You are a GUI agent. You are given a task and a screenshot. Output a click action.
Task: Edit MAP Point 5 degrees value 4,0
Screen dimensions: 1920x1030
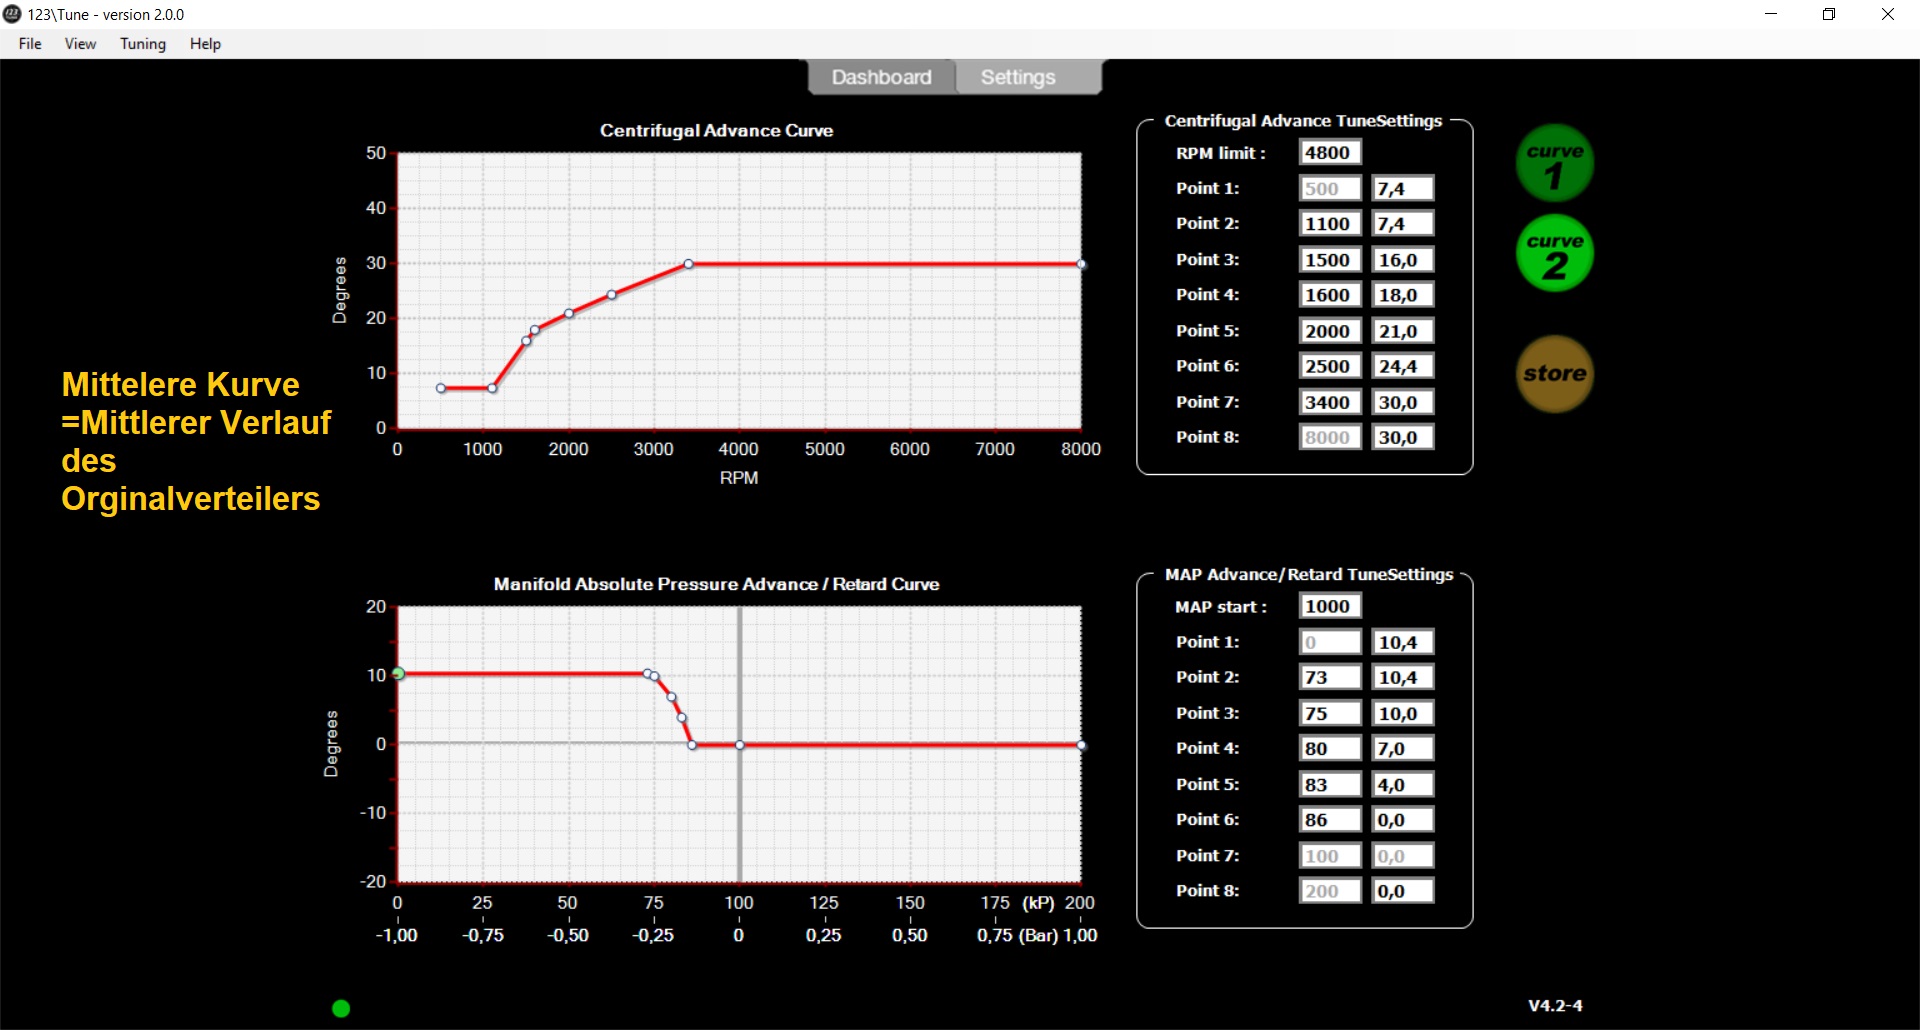(x=1402, y=785)
